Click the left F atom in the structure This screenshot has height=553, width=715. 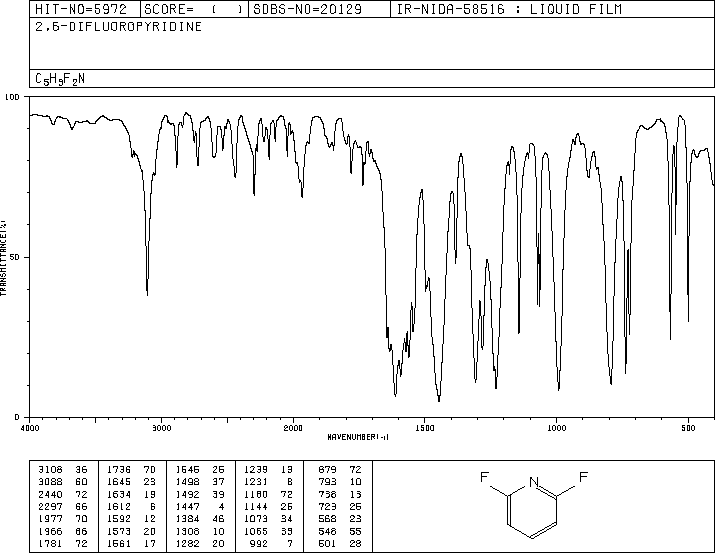[x=484, y=477]
